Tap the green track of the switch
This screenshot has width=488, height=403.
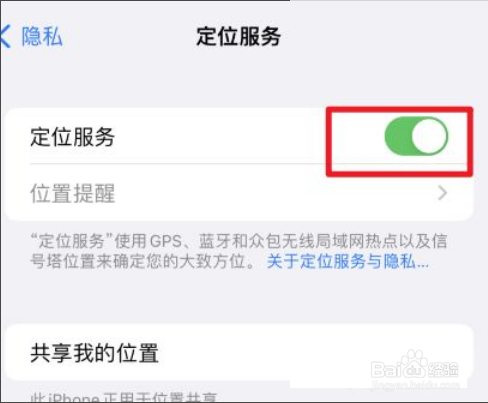click(x=398, y=136)
